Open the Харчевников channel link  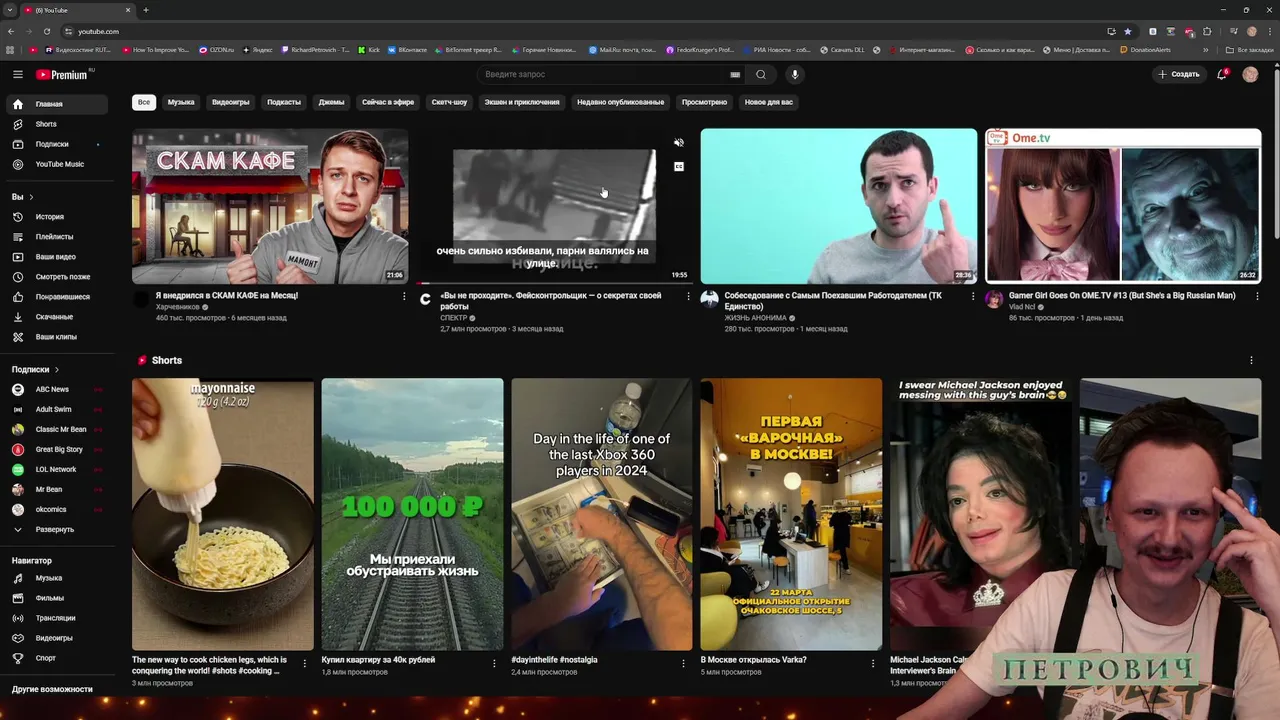(x=177, y=307)
